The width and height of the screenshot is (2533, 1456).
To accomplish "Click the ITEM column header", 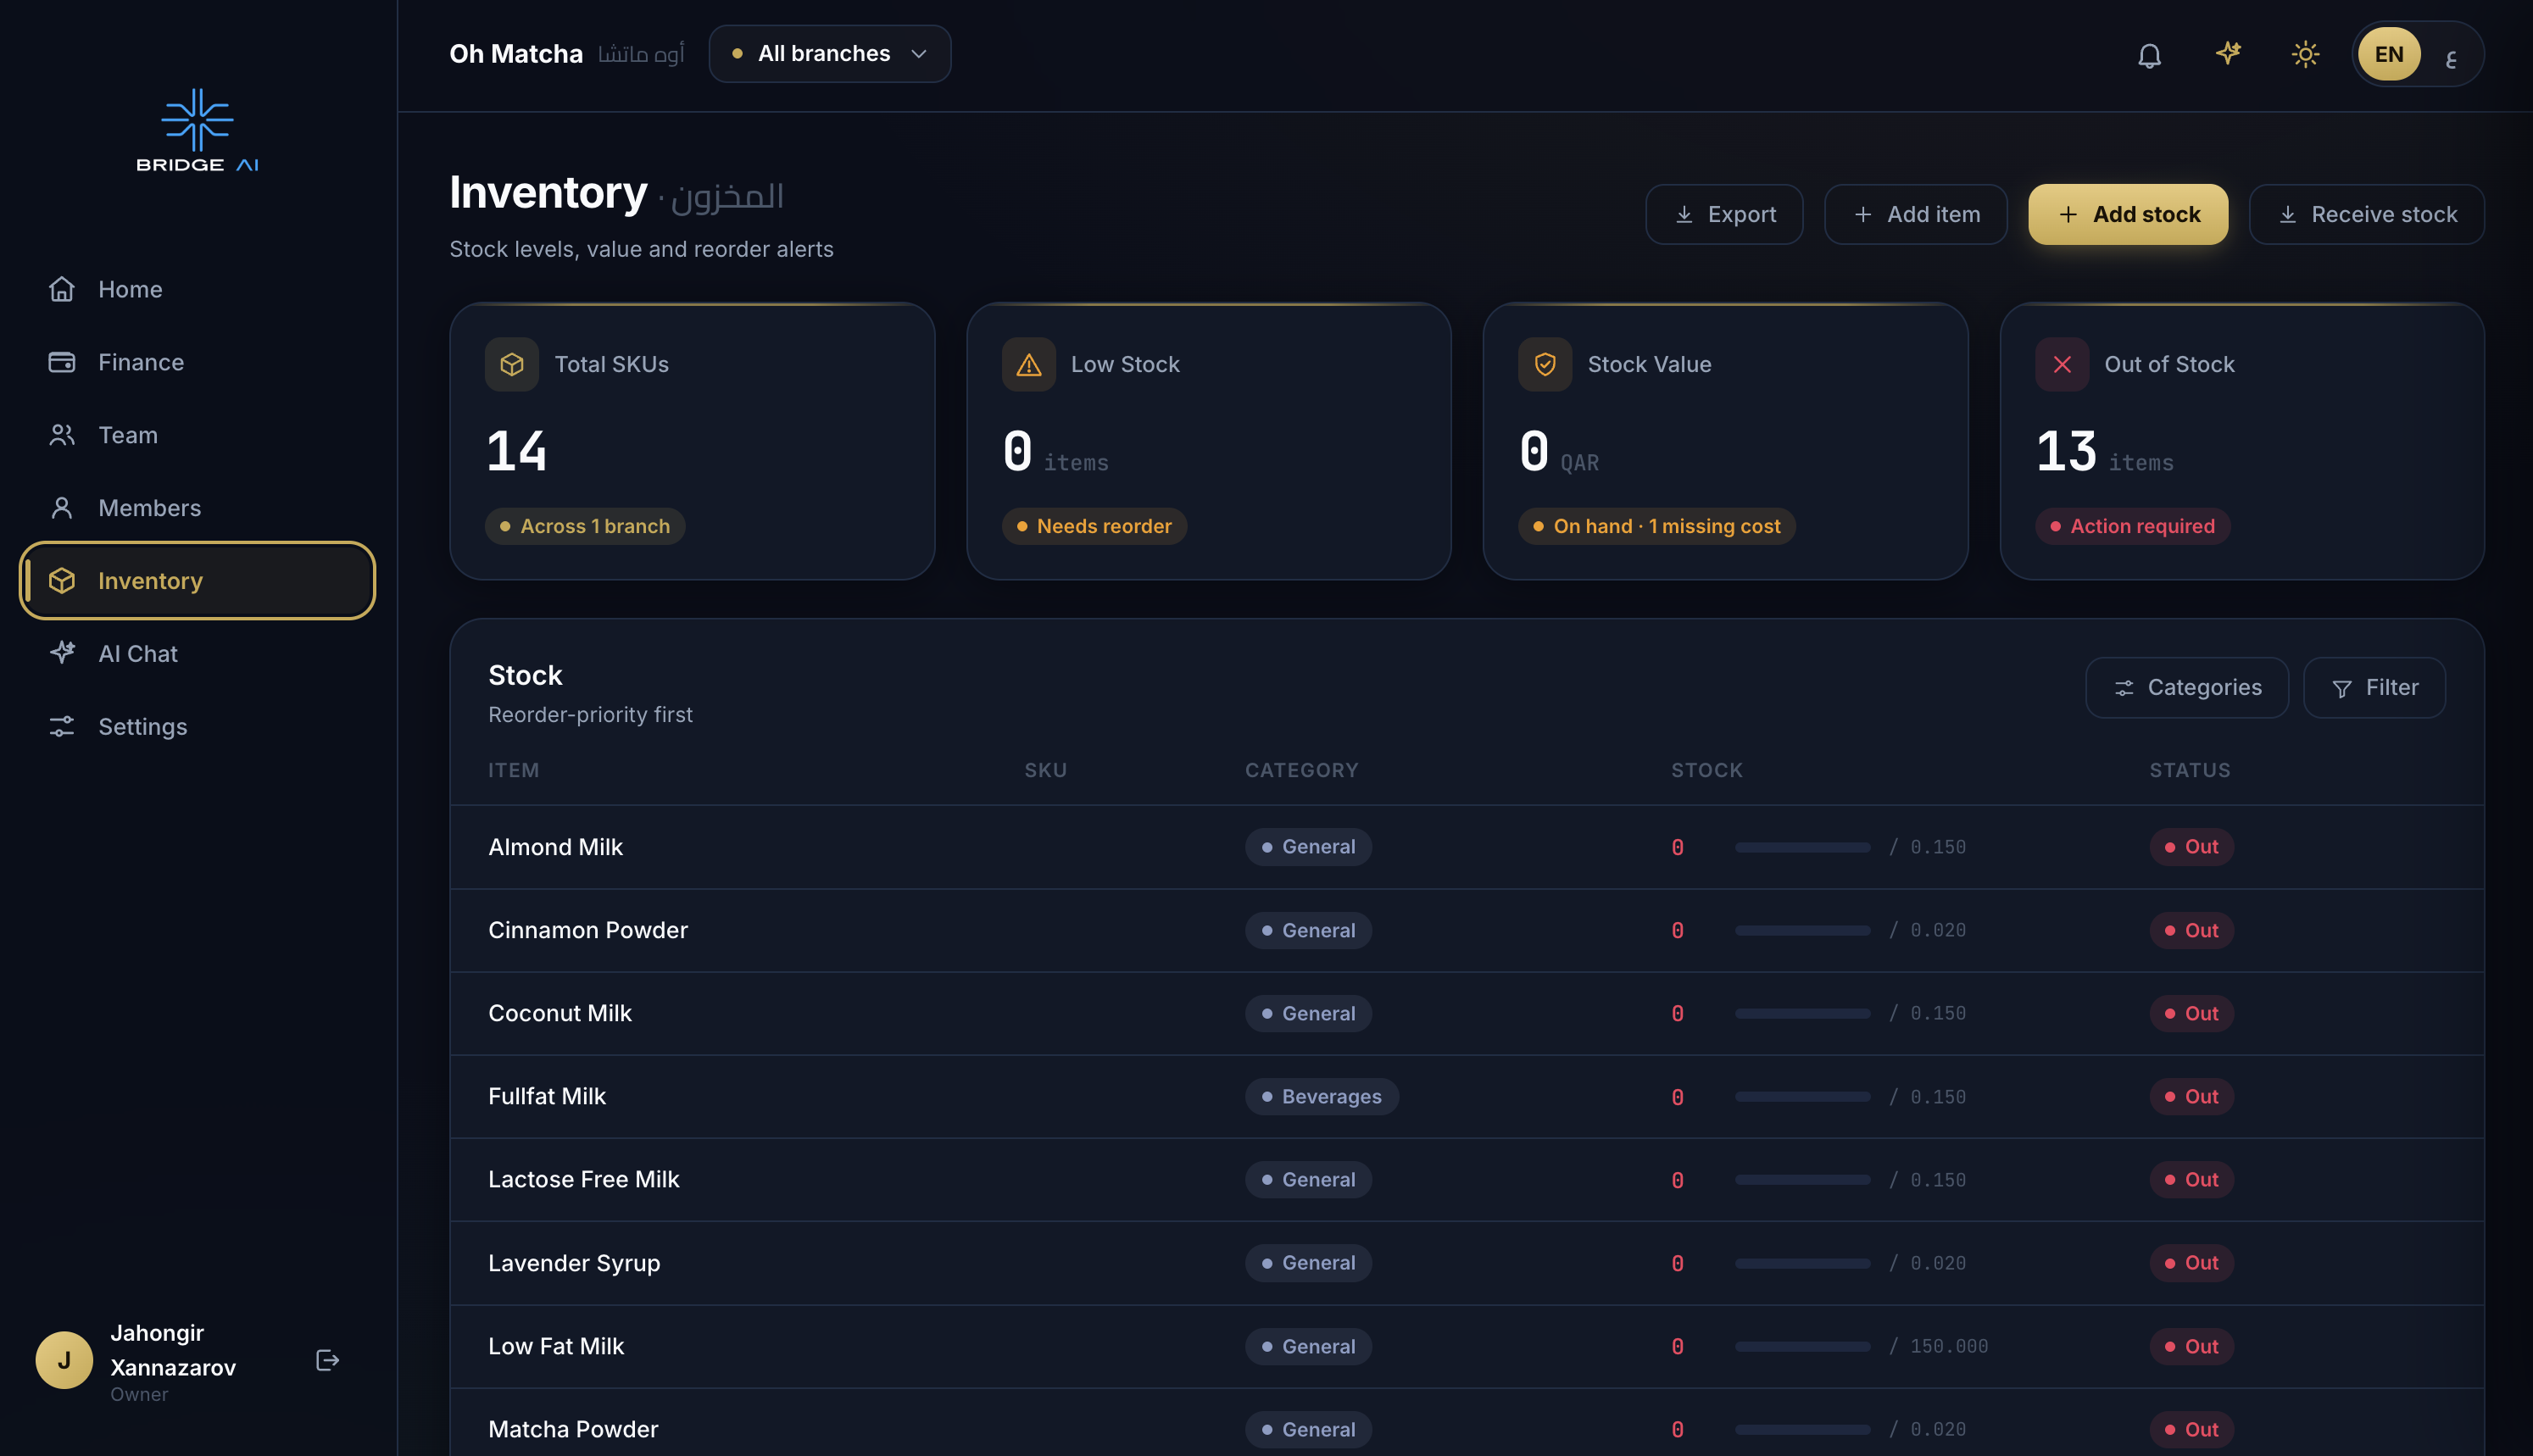I will click(513, 770).
